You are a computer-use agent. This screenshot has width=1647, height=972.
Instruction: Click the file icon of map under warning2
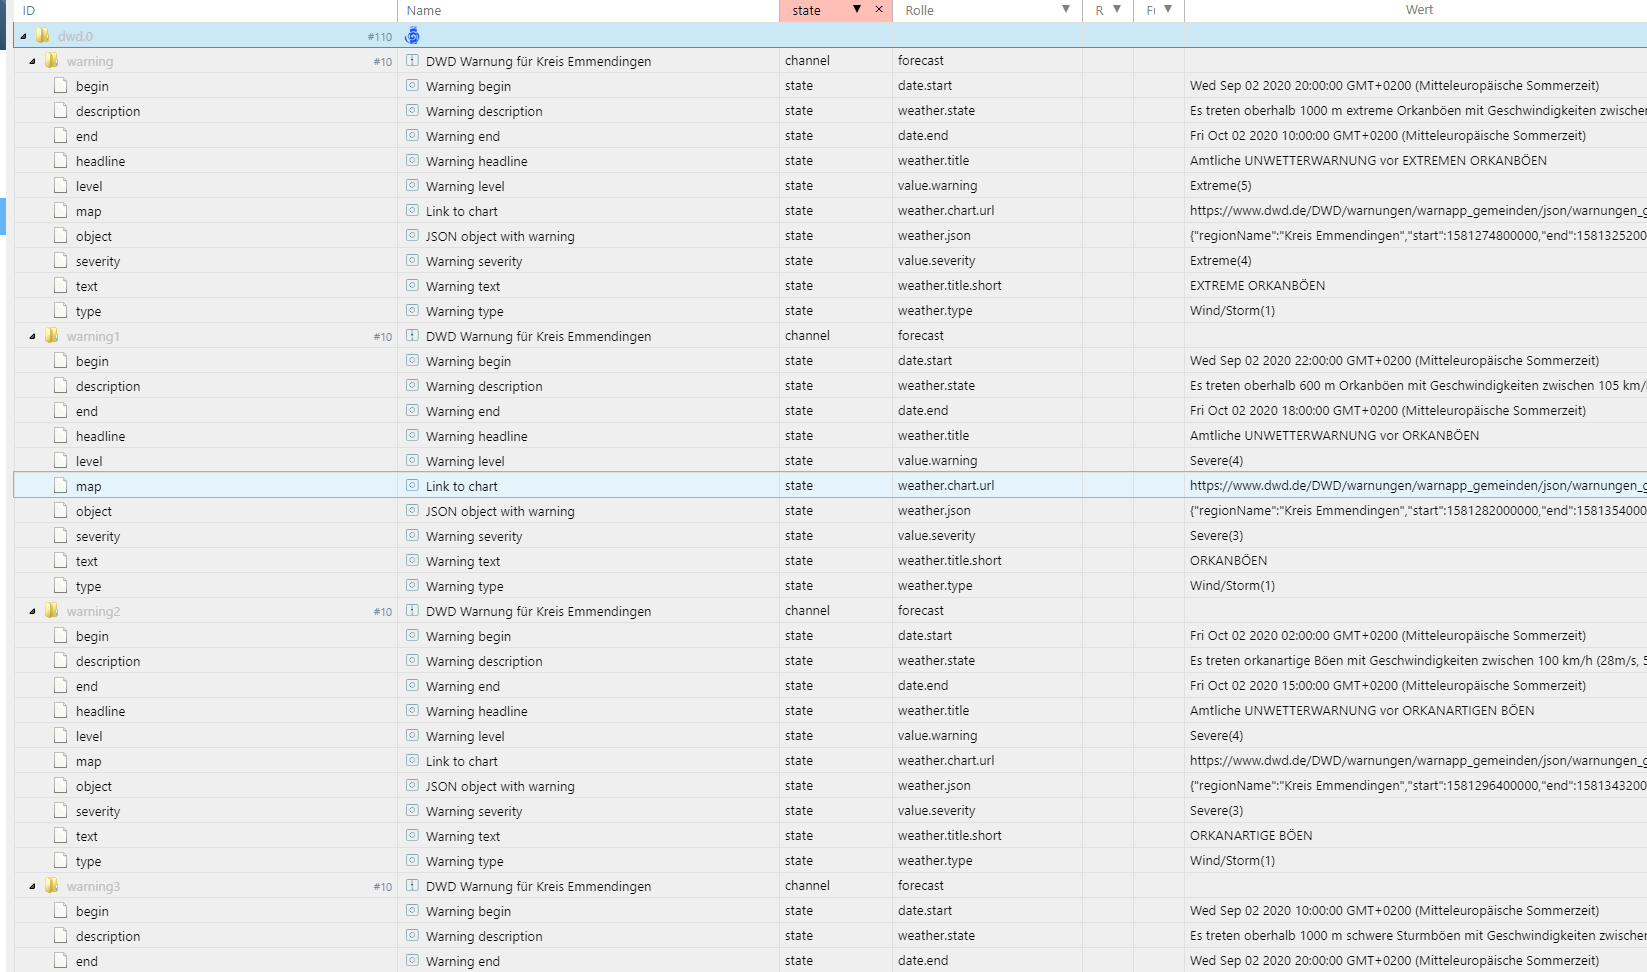tap(61, 761)
